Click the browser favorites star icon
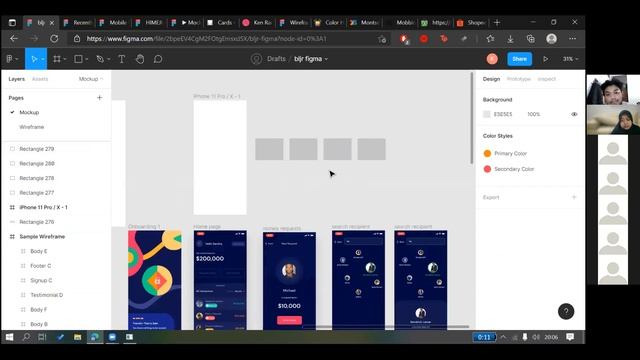640x360 pixels. point(490,39)
